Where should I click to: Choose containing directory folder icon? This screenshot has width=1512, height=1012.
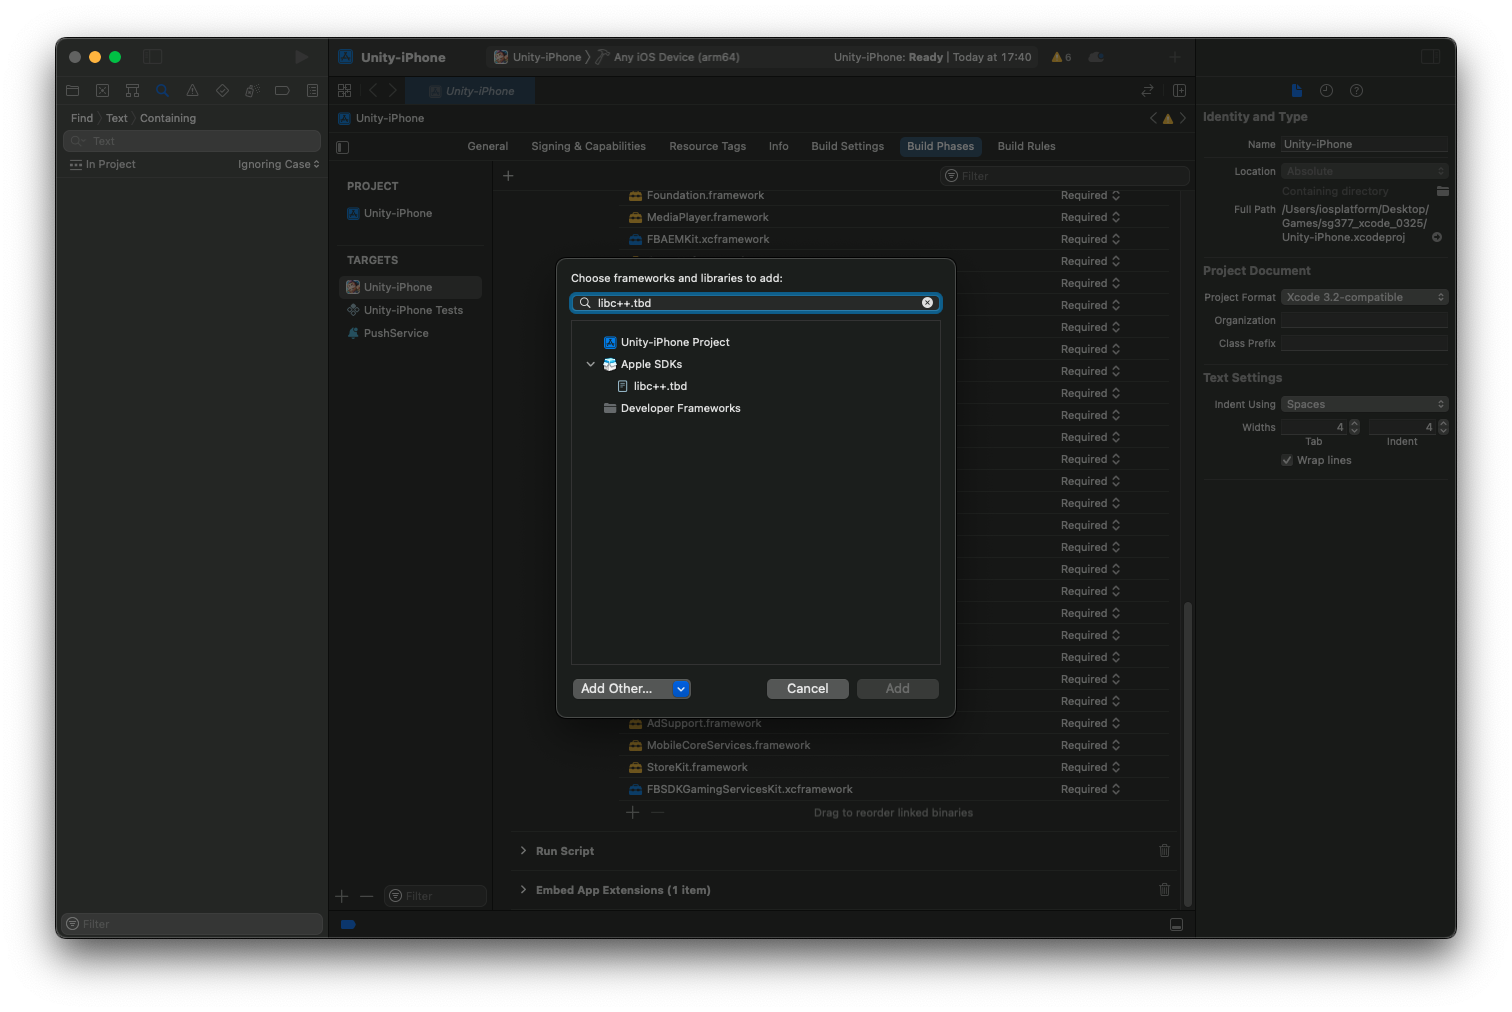[1442, 191]
